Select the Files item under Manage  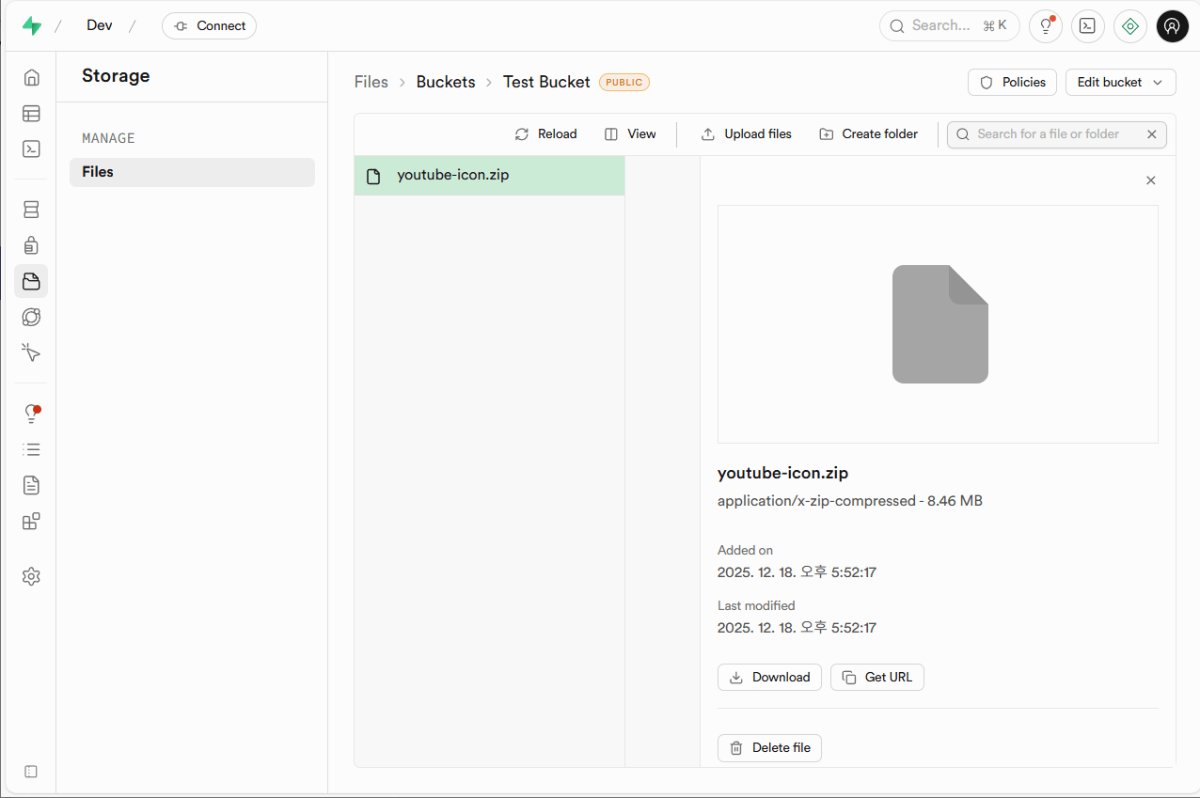tap(191, 172)
